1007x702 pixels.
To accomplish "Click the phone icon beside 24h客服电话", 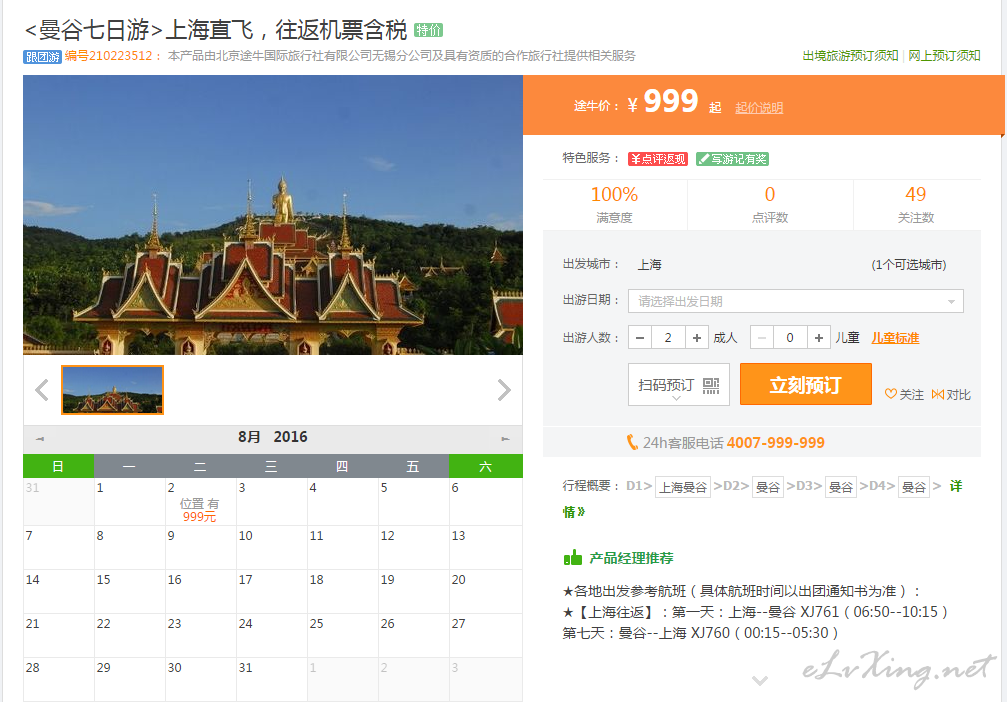I will tap(632, 443).
